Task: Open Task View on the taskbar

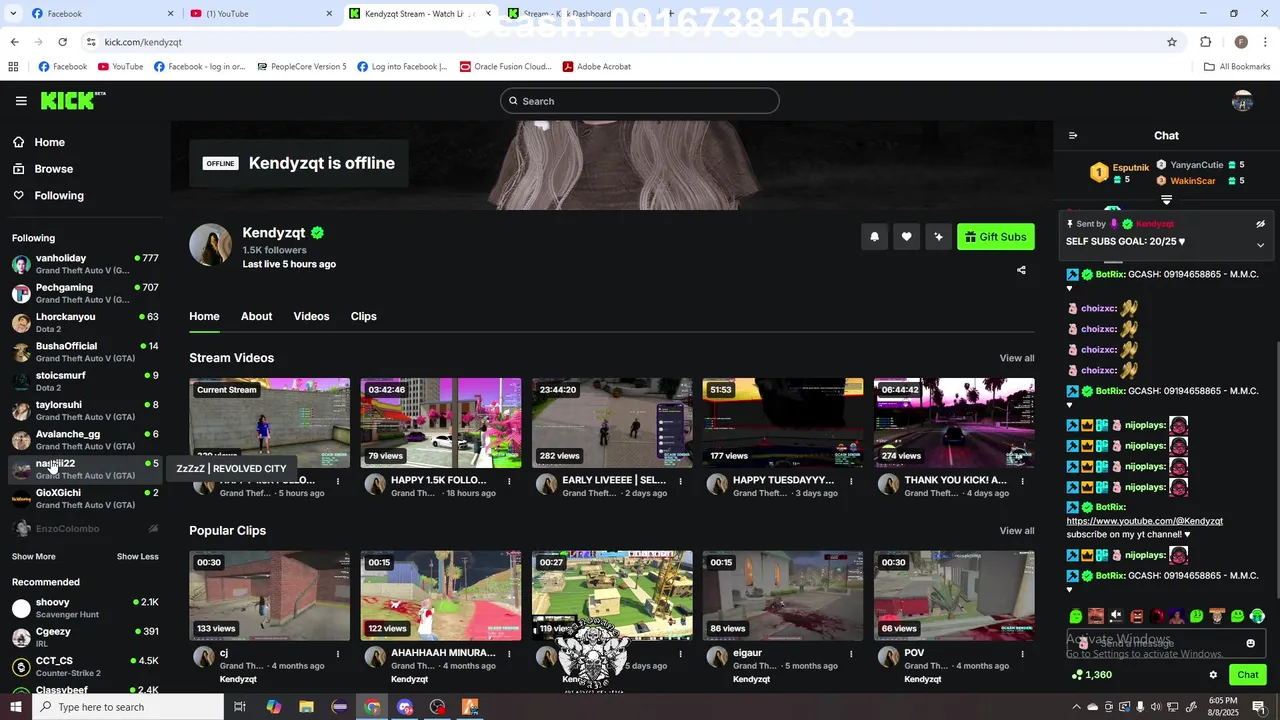Action: pos(240,707)
